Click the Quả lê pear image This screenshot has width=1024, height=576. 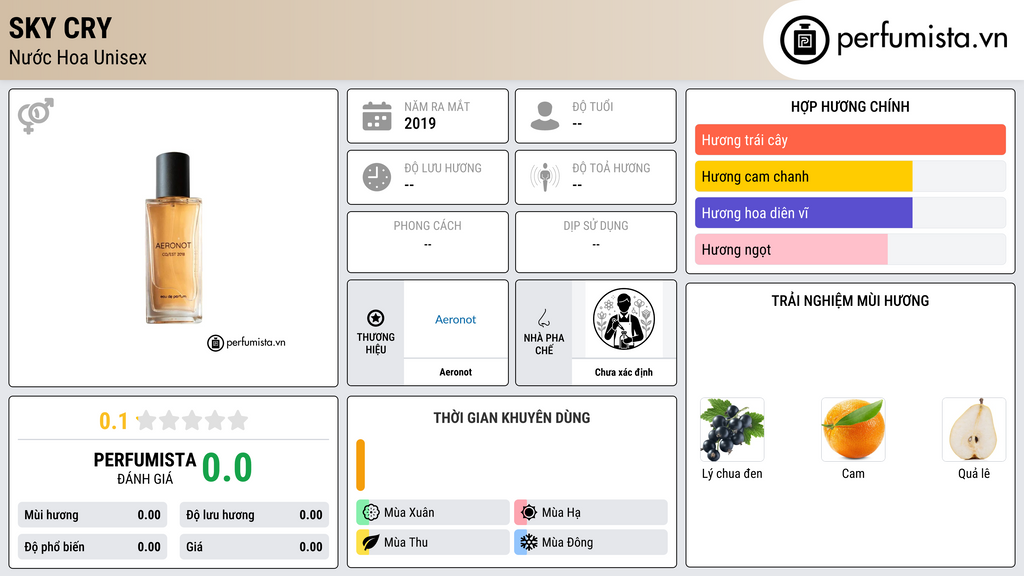pos(974,430)
